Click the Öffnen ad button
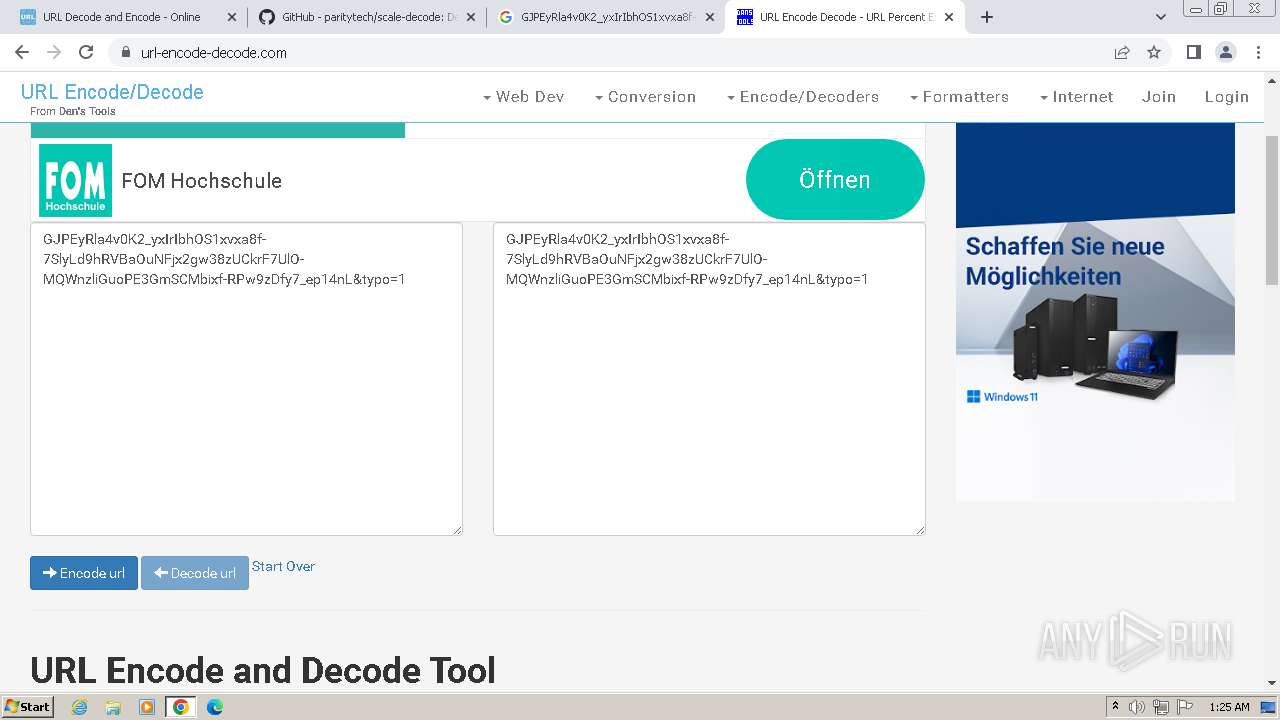Image resolution: width=1280 pixels, height=720 pixels. (835, 180)
